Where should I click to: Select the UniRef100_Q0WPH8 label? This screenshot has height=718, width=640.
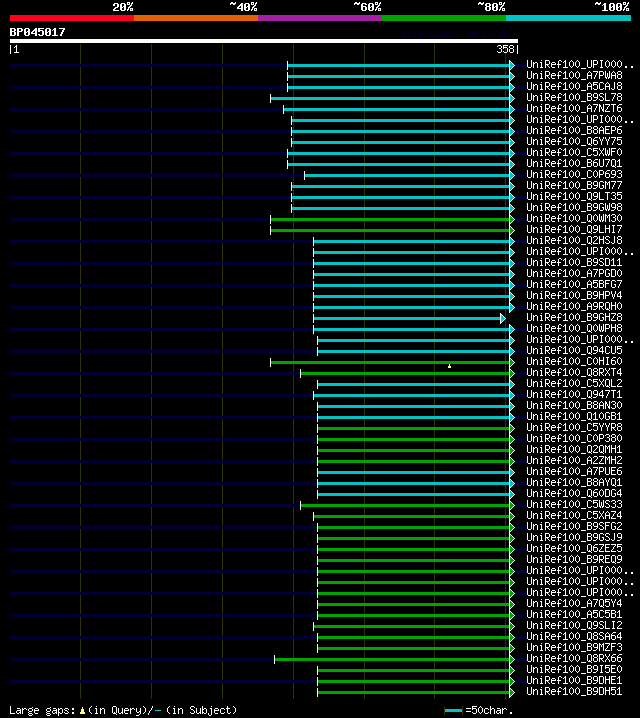pyautogui.click(x=574, y=328)
